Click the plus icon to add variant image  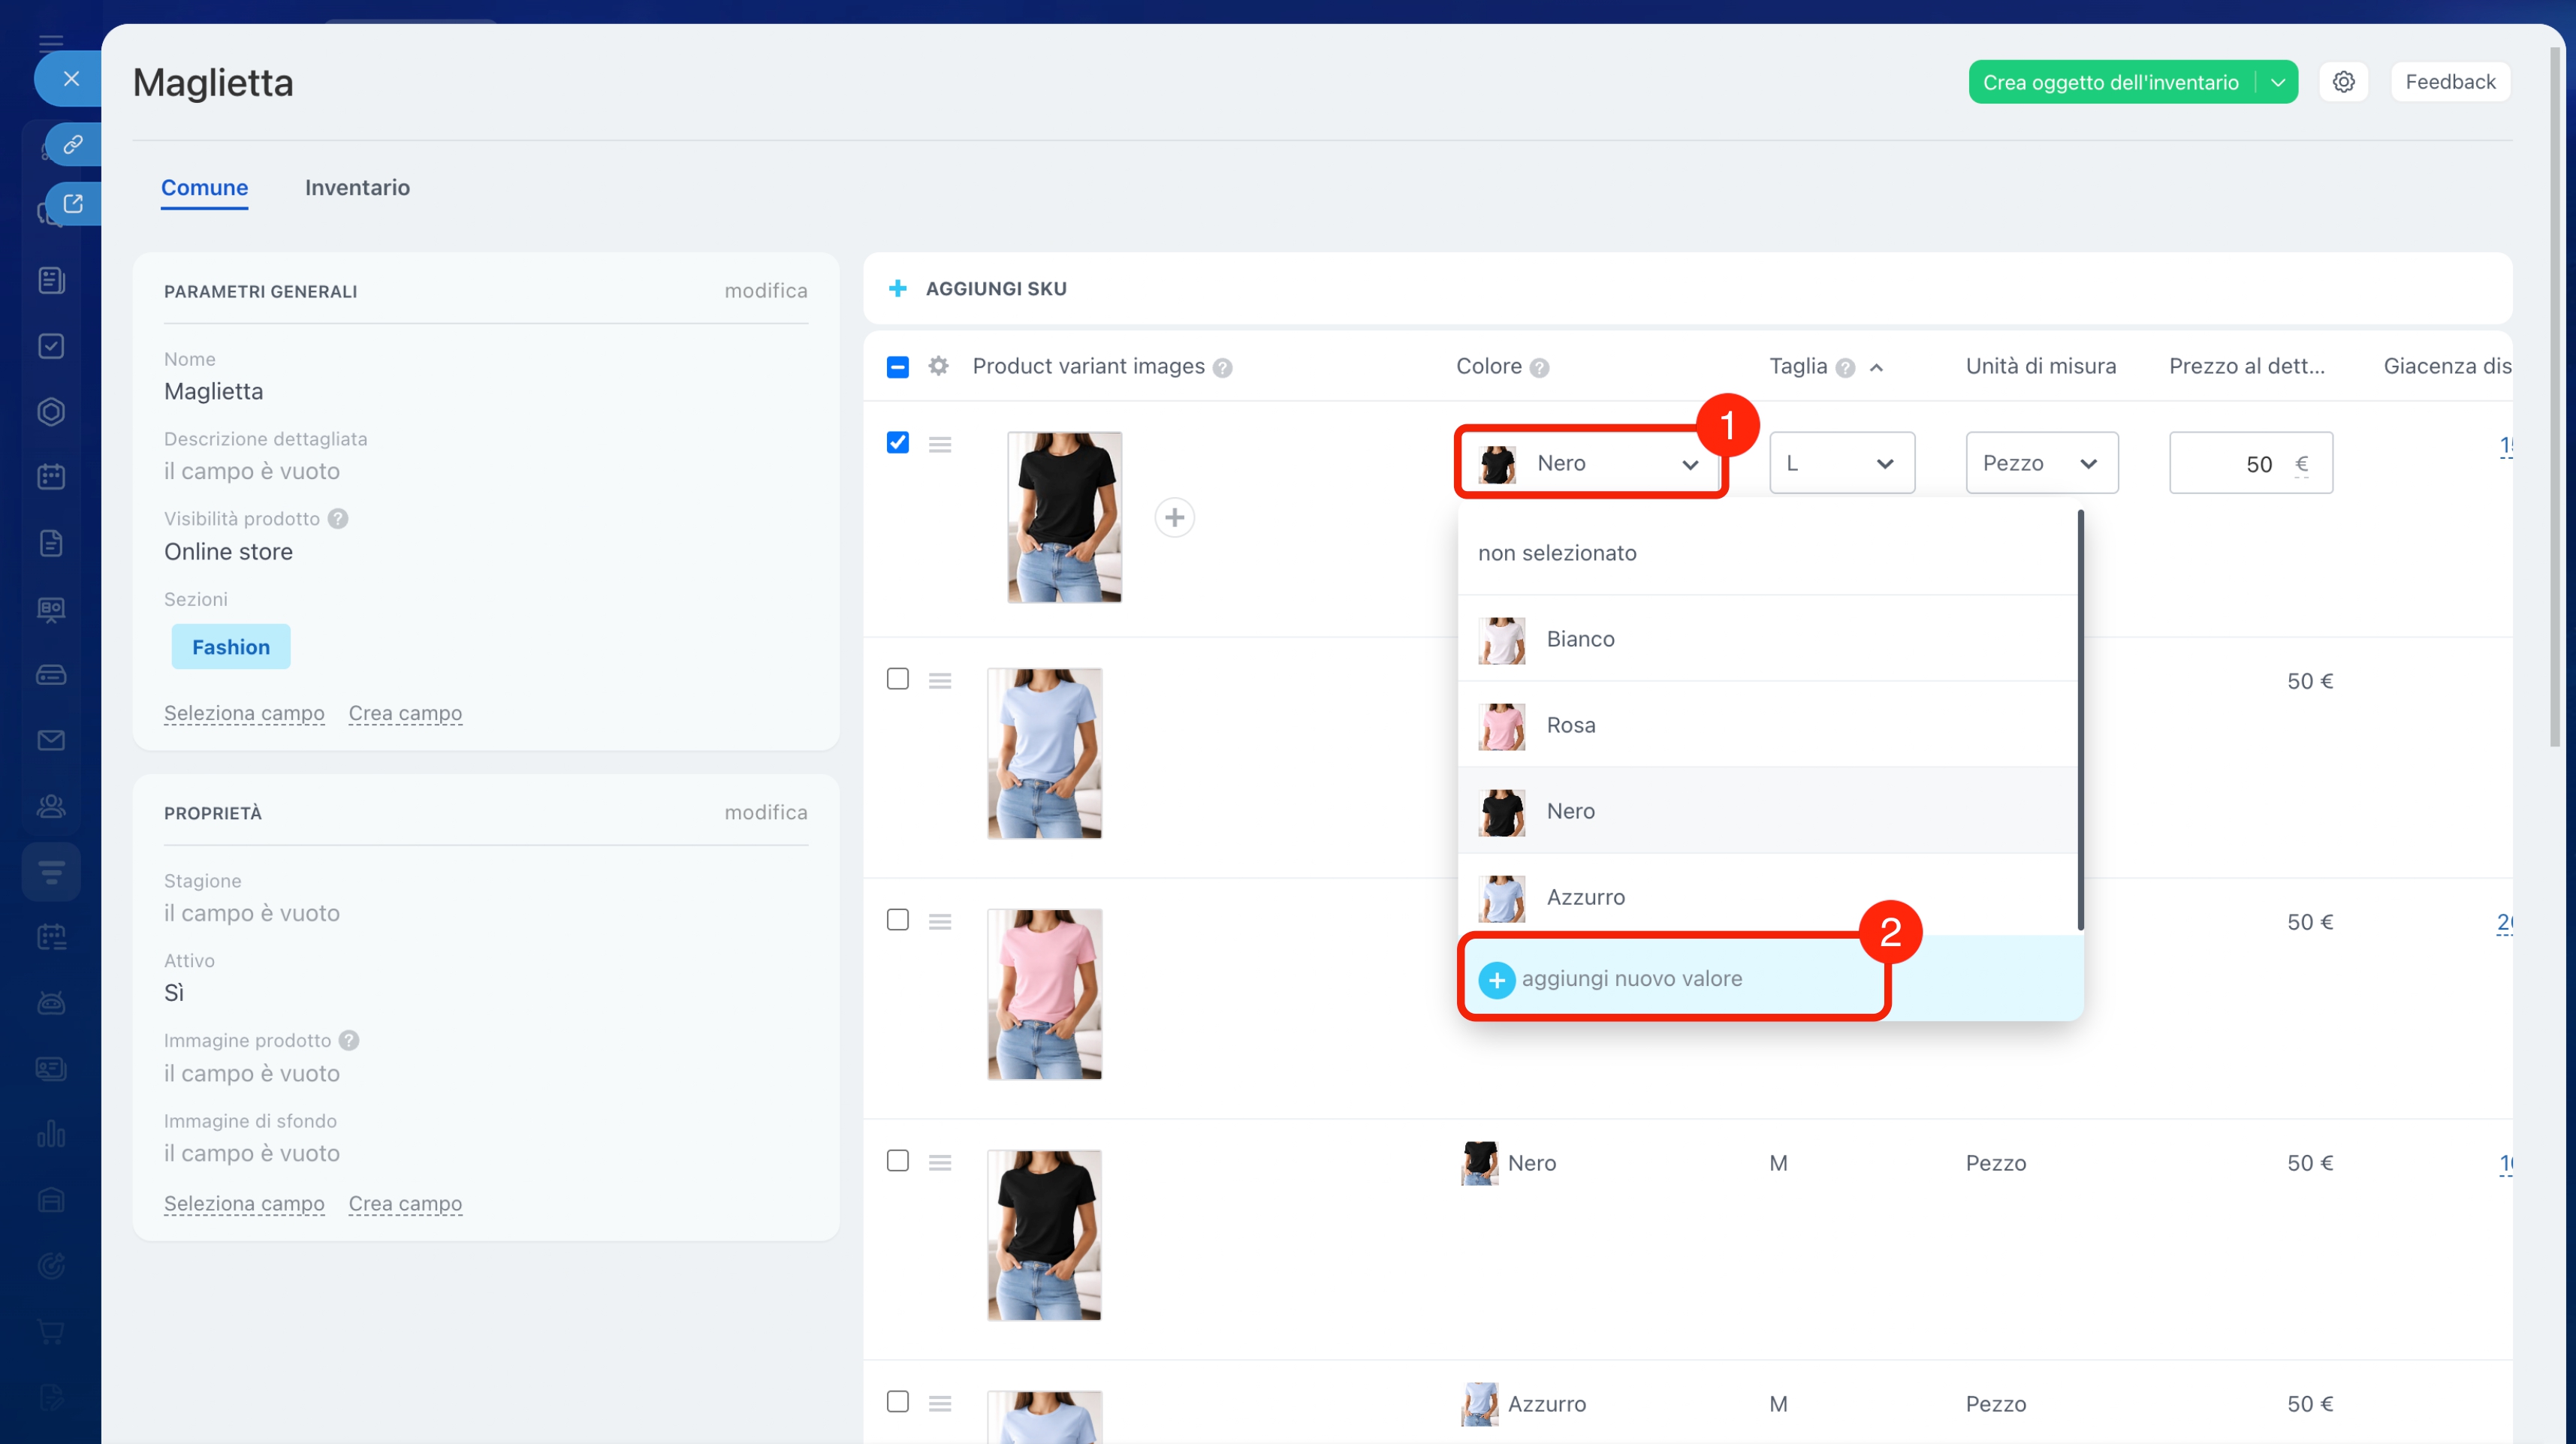[x=1174, y=517]
